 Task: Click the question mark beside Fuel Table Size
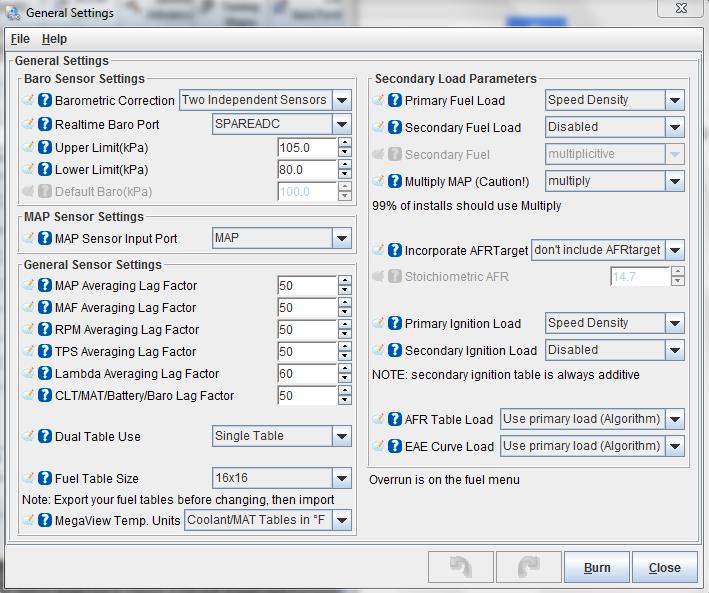coord(45,479)
